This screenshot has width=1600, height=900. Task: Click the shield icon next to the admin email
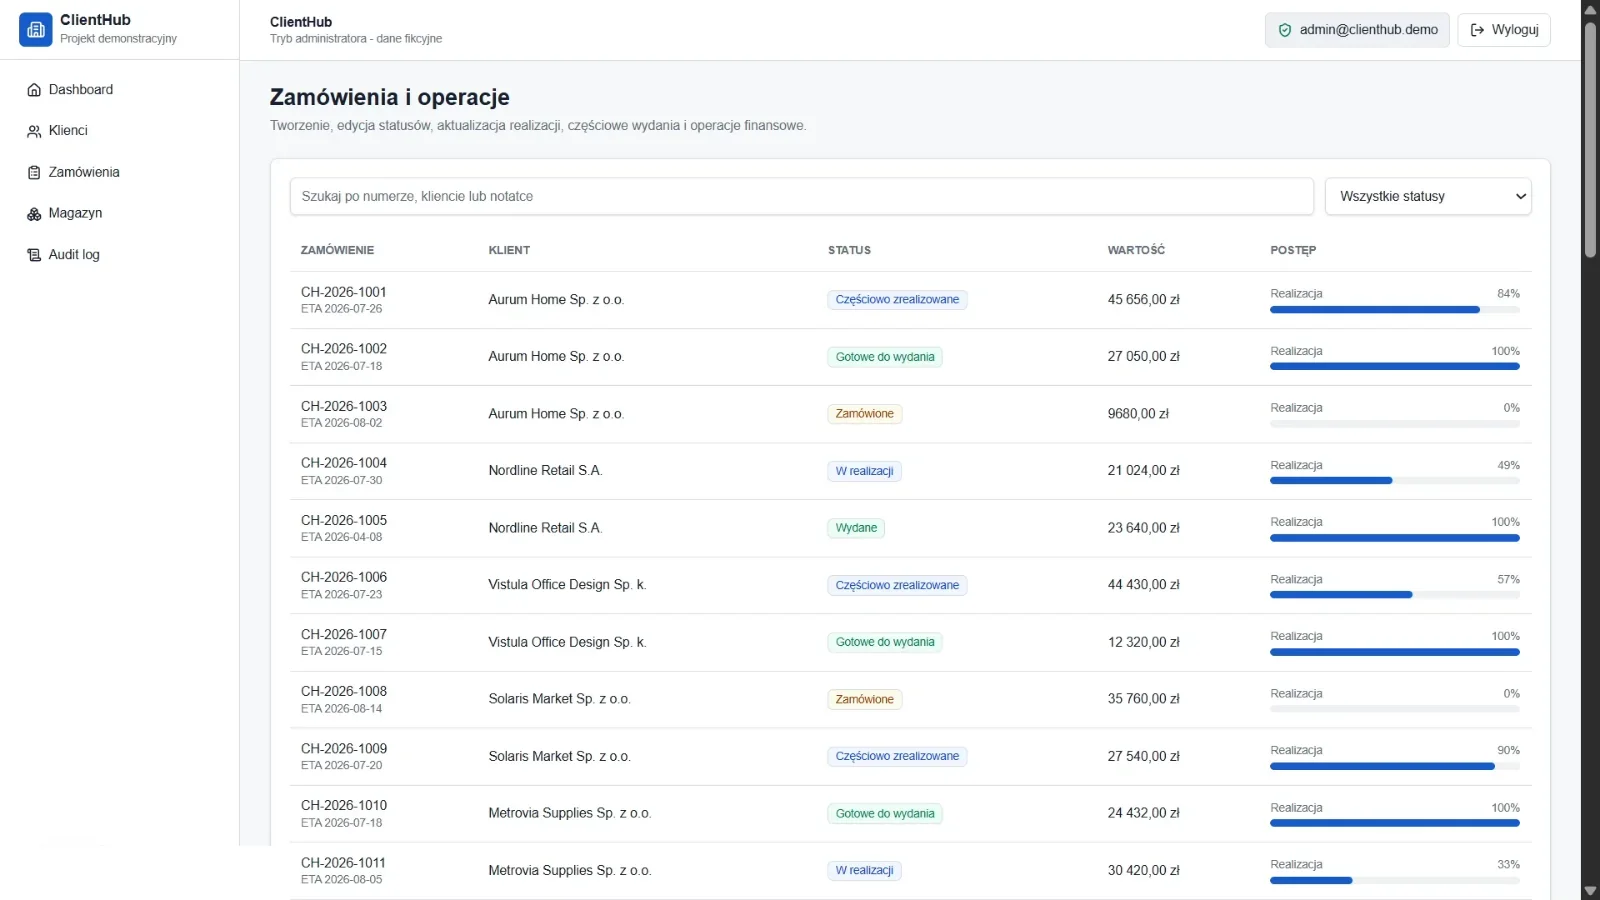1285,30
